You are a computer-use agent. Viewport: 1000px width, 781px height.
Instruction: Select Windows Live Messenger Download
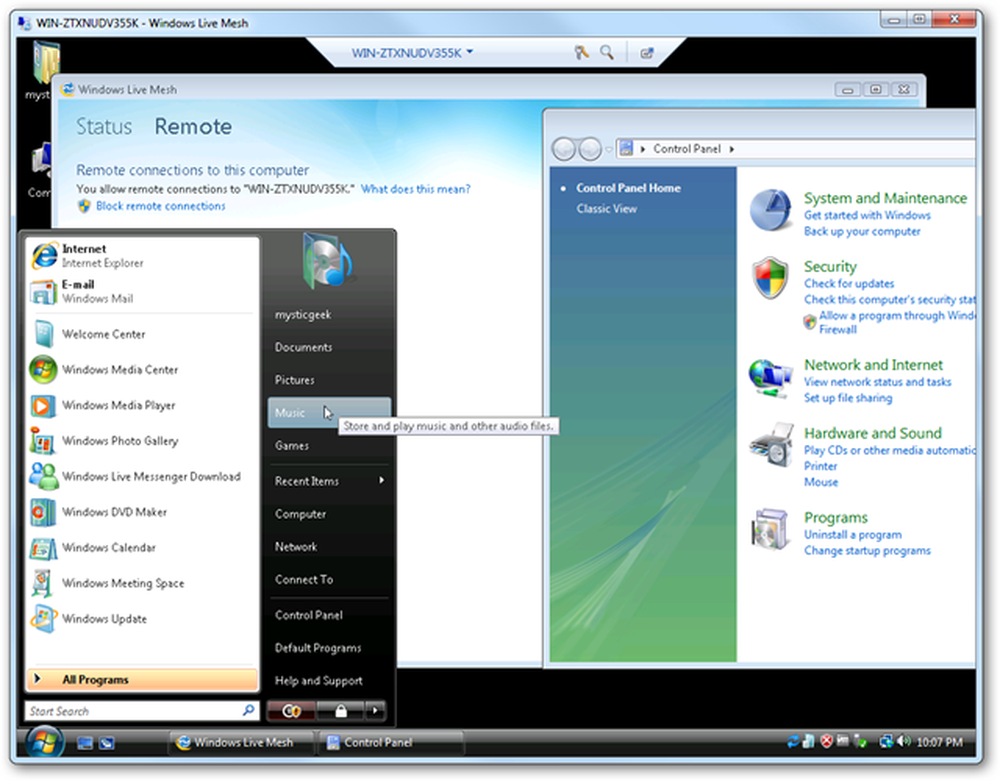point(142,476)
